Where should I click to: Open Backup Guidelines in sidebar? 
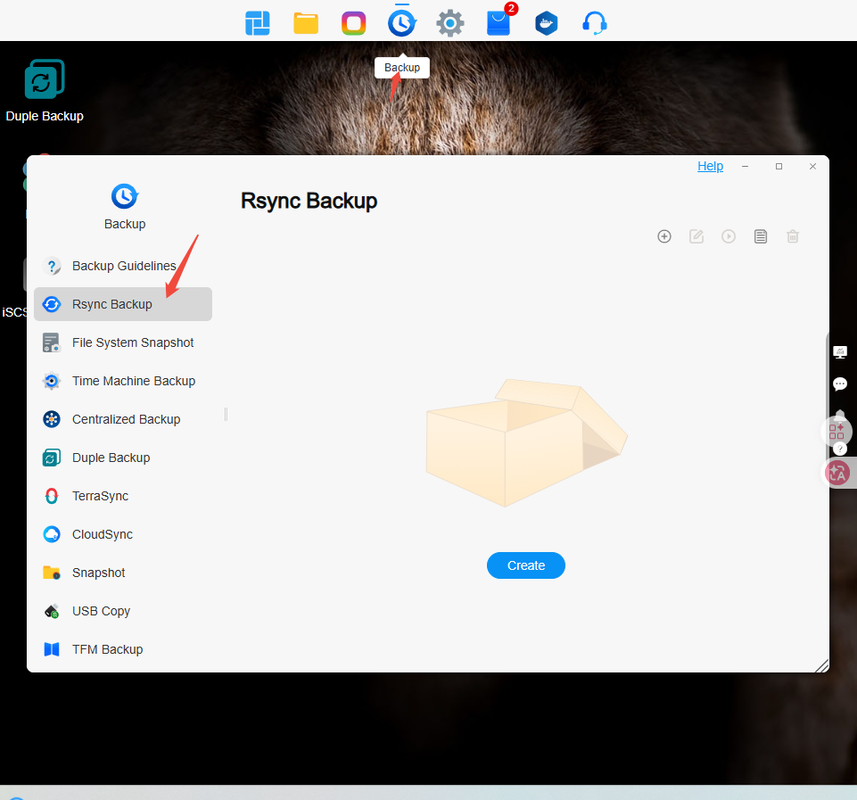(123, 266)
